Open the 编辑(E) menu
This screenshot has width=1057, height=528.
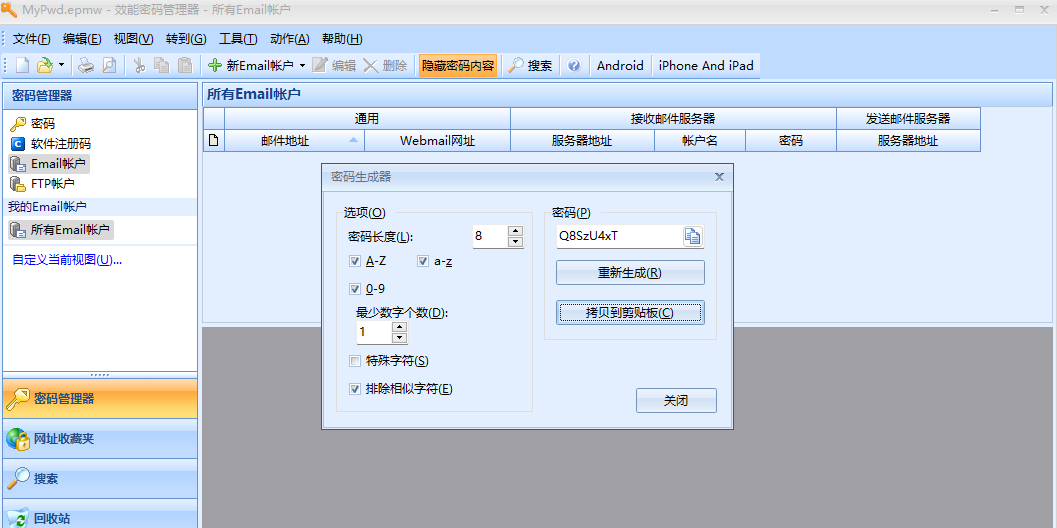(x=82, y=39)
